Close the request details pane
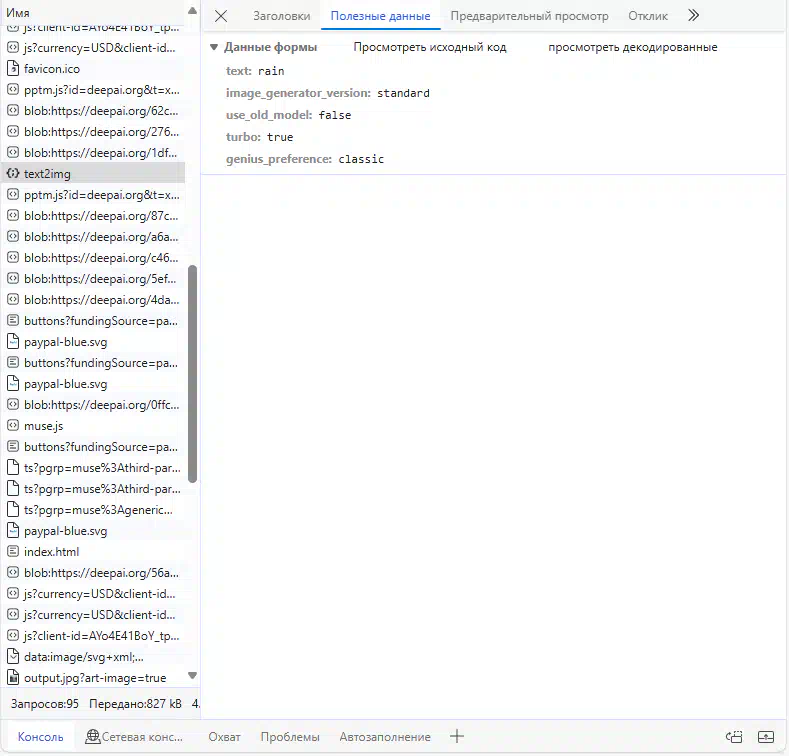Image resolution: width=789 pixels, height=756 pixels. coord(221,16)
